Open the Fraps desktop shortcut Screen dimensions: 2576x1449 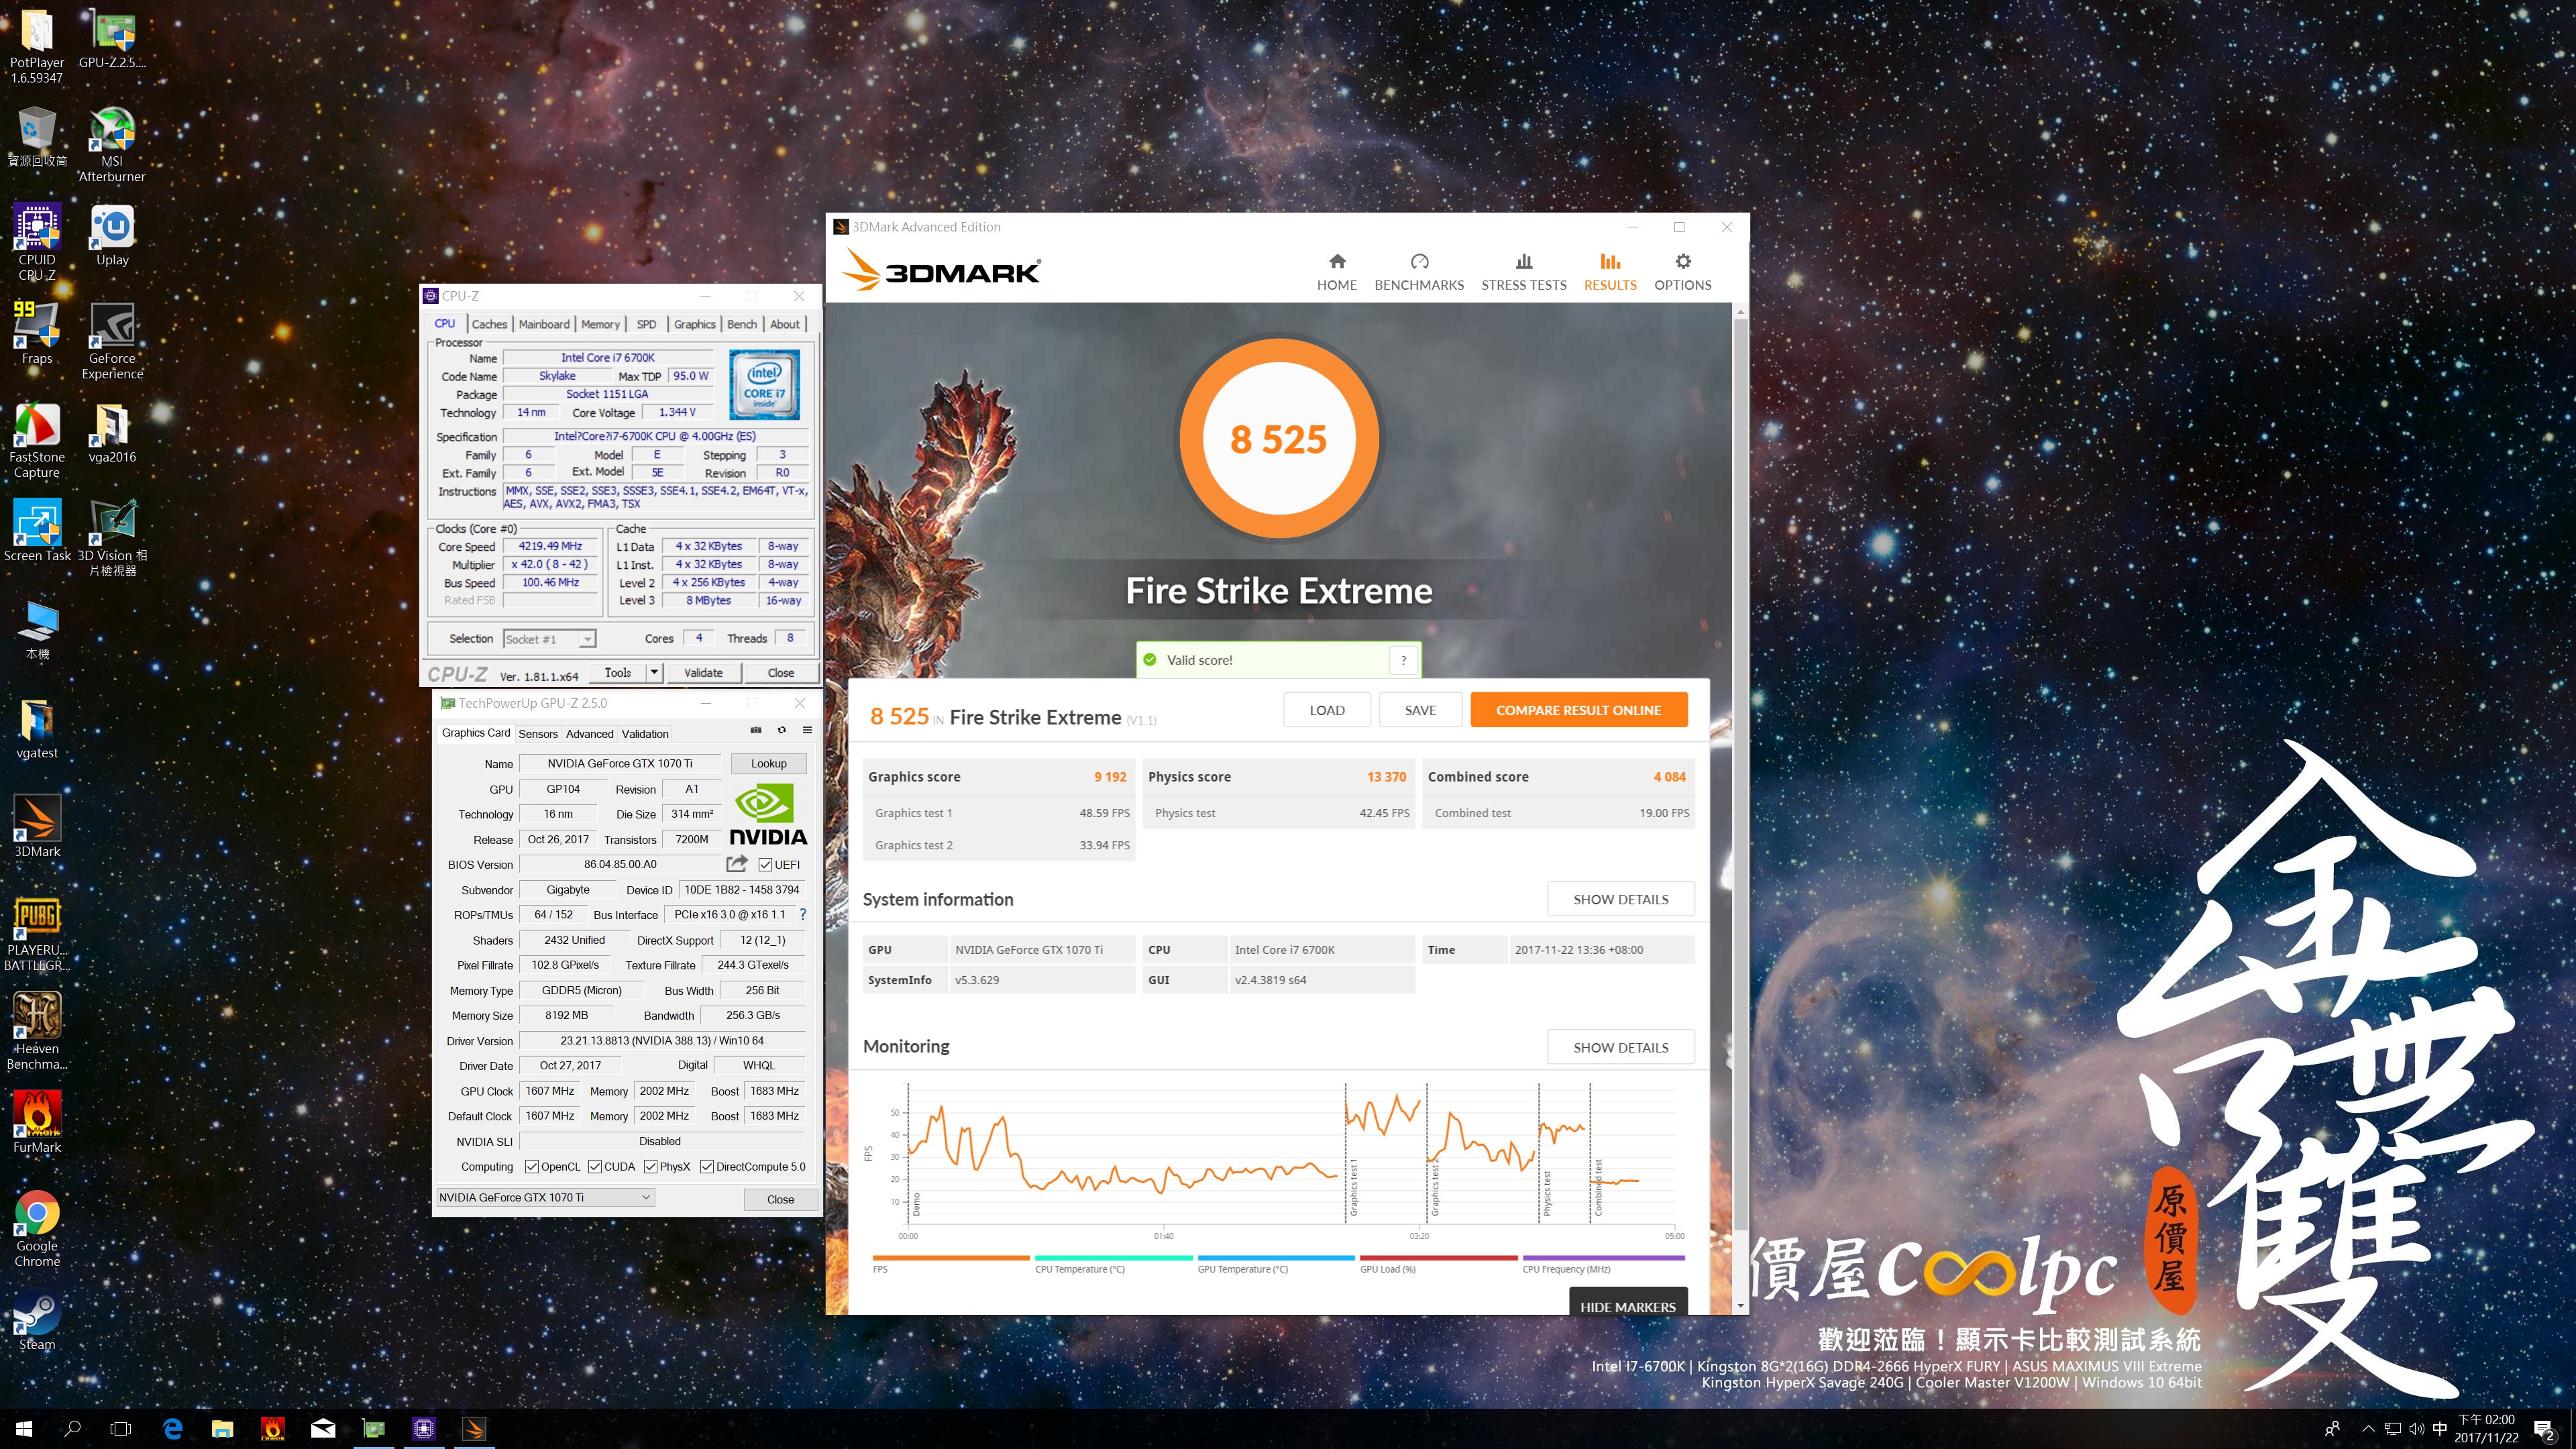(37, 333)
